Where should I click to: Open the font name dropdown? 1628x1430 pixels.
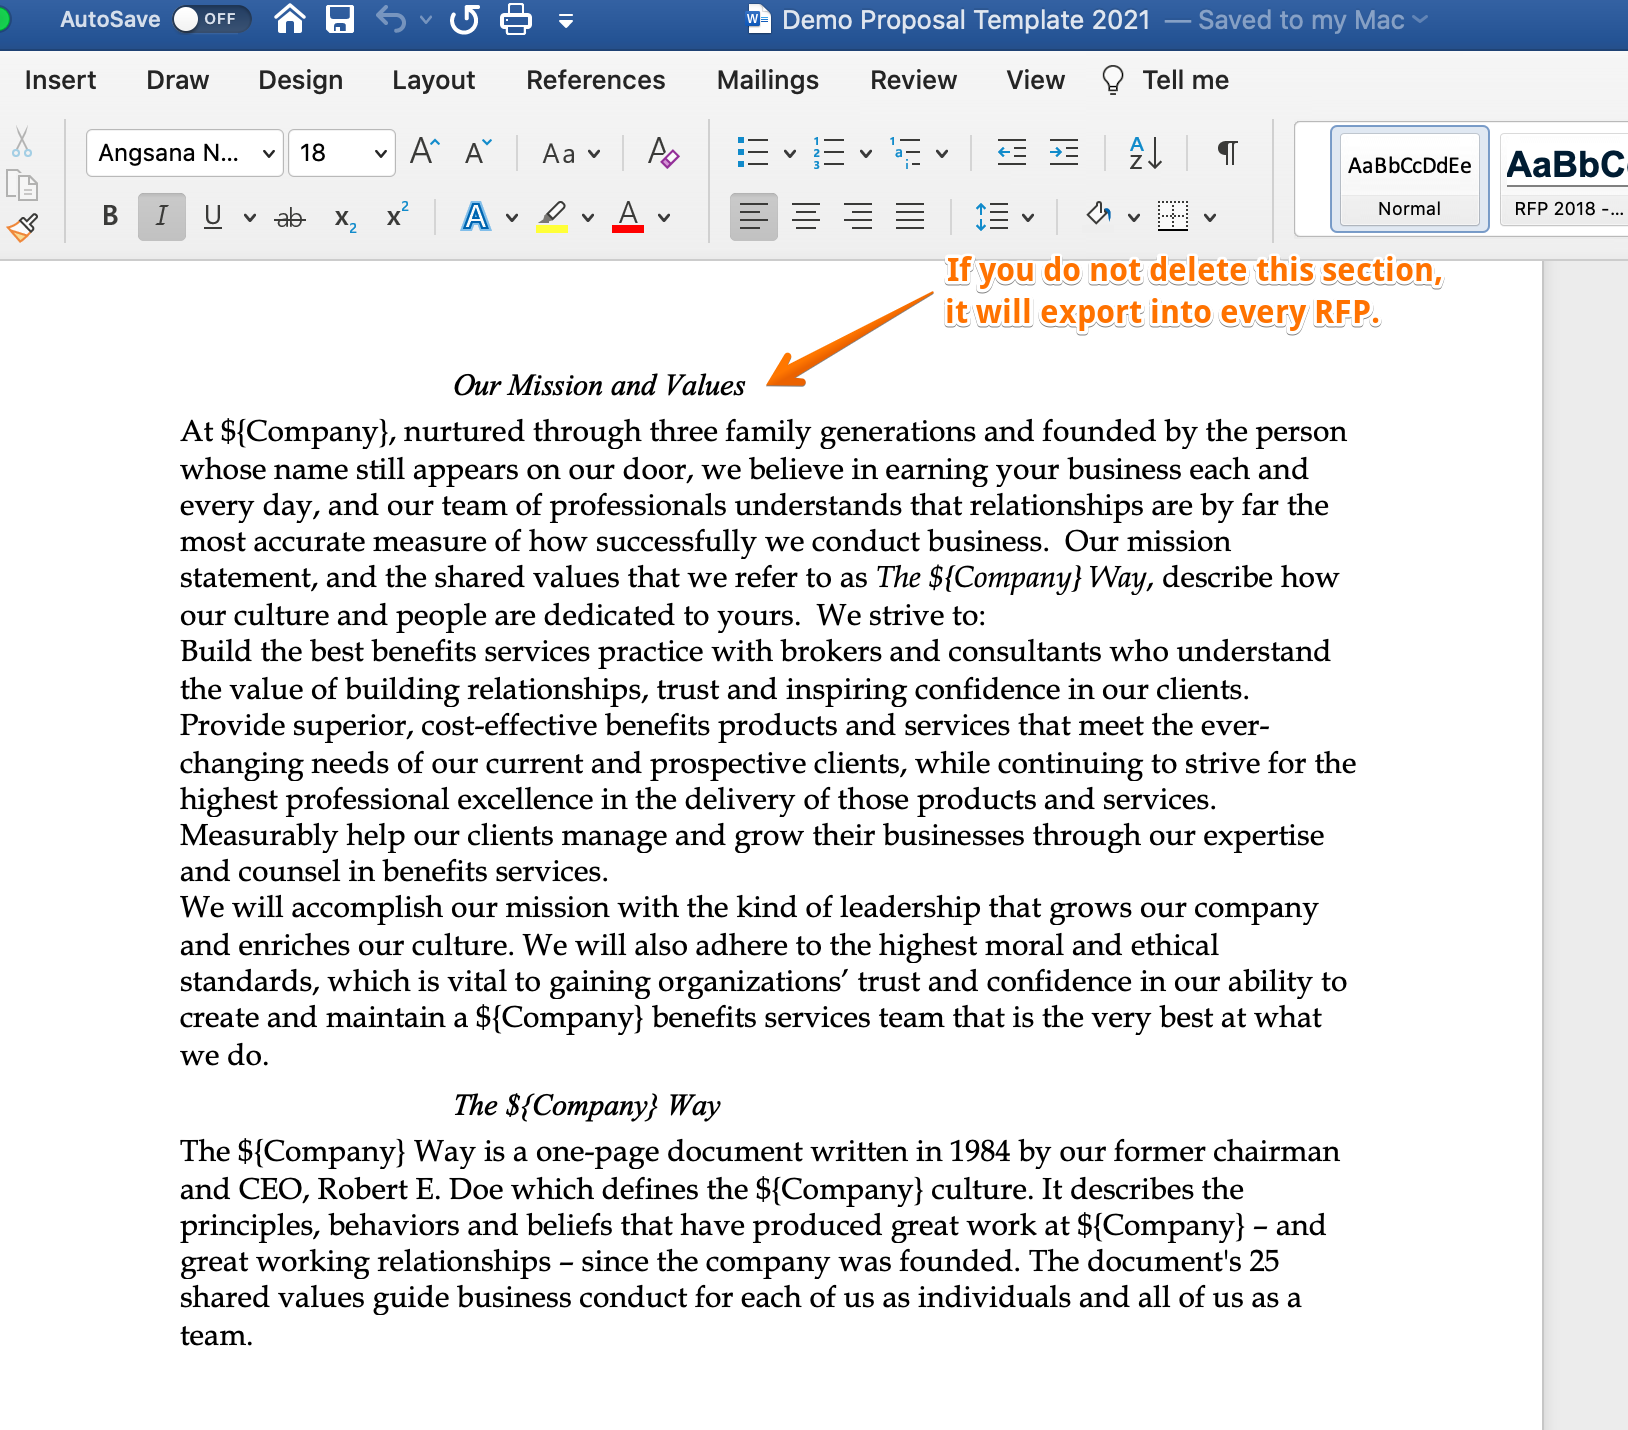pyautogui.click(x=268, y=153)
